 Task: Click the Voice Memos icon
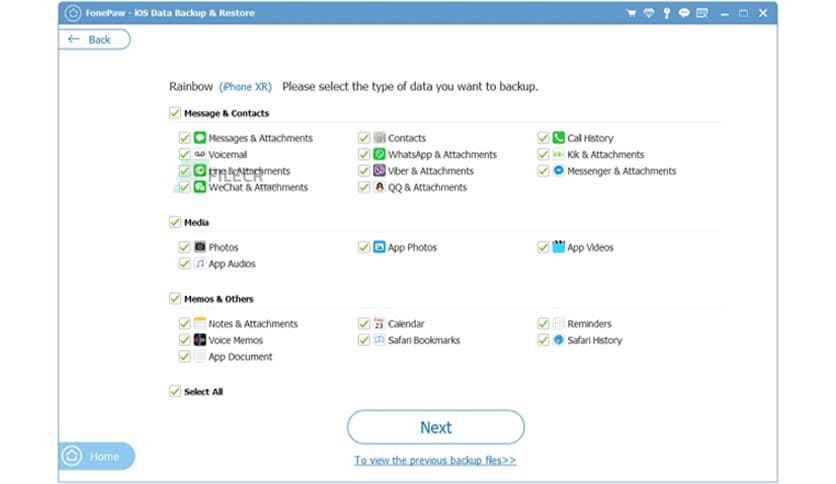tap(200, 340)
